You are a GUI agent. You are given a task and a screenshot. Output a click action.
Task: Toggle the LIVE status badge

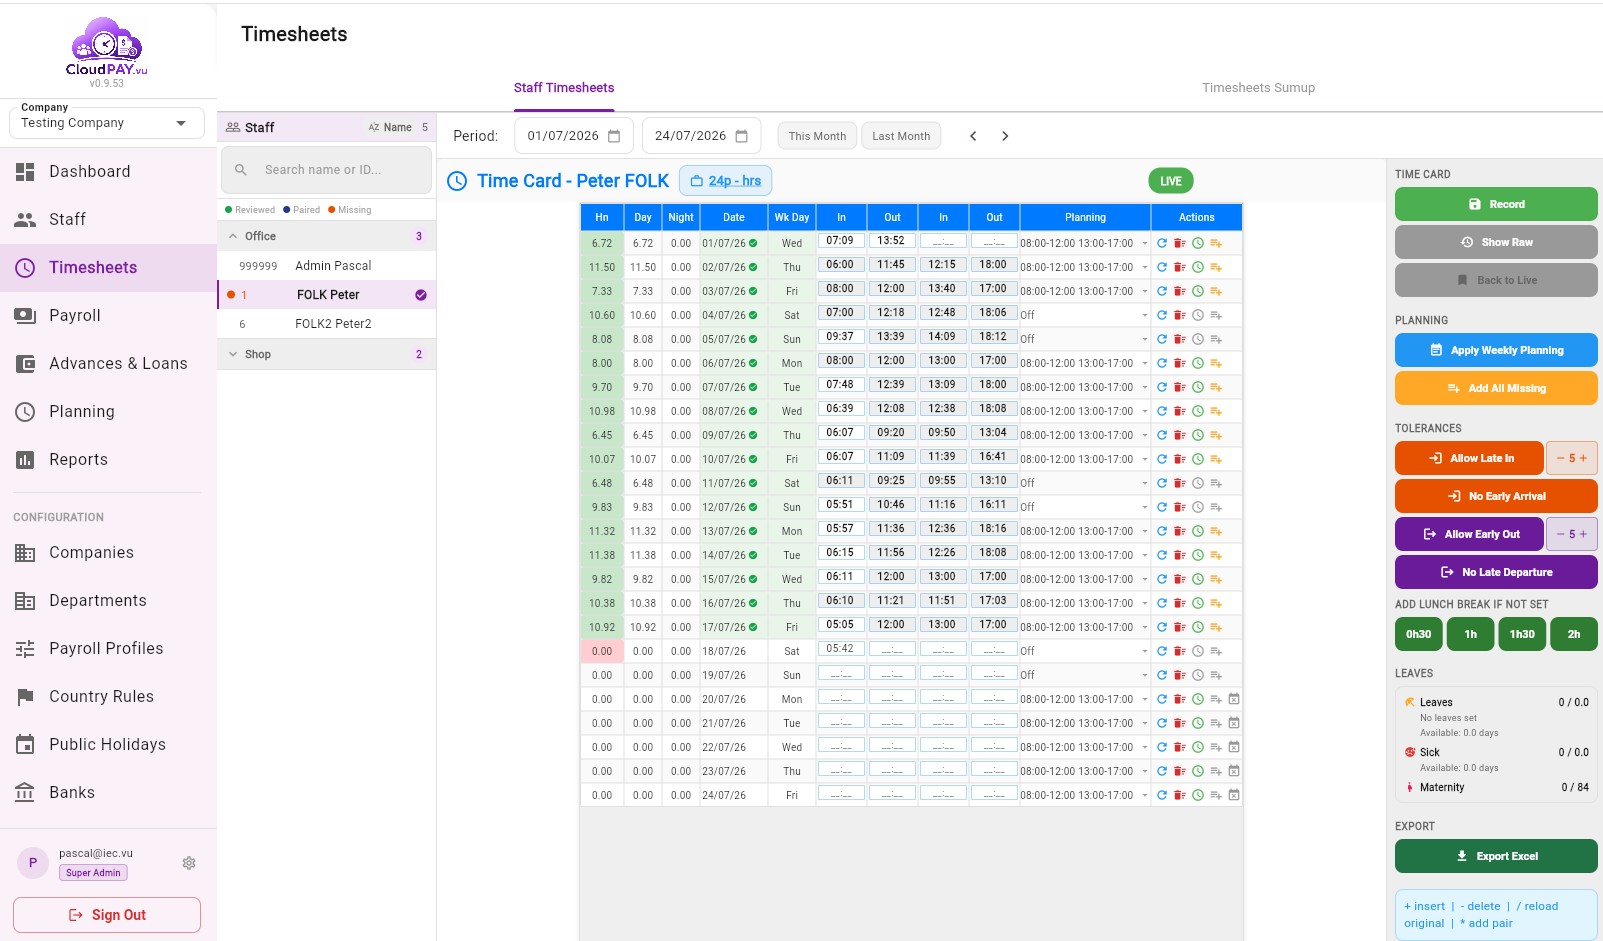point(1171,181)
